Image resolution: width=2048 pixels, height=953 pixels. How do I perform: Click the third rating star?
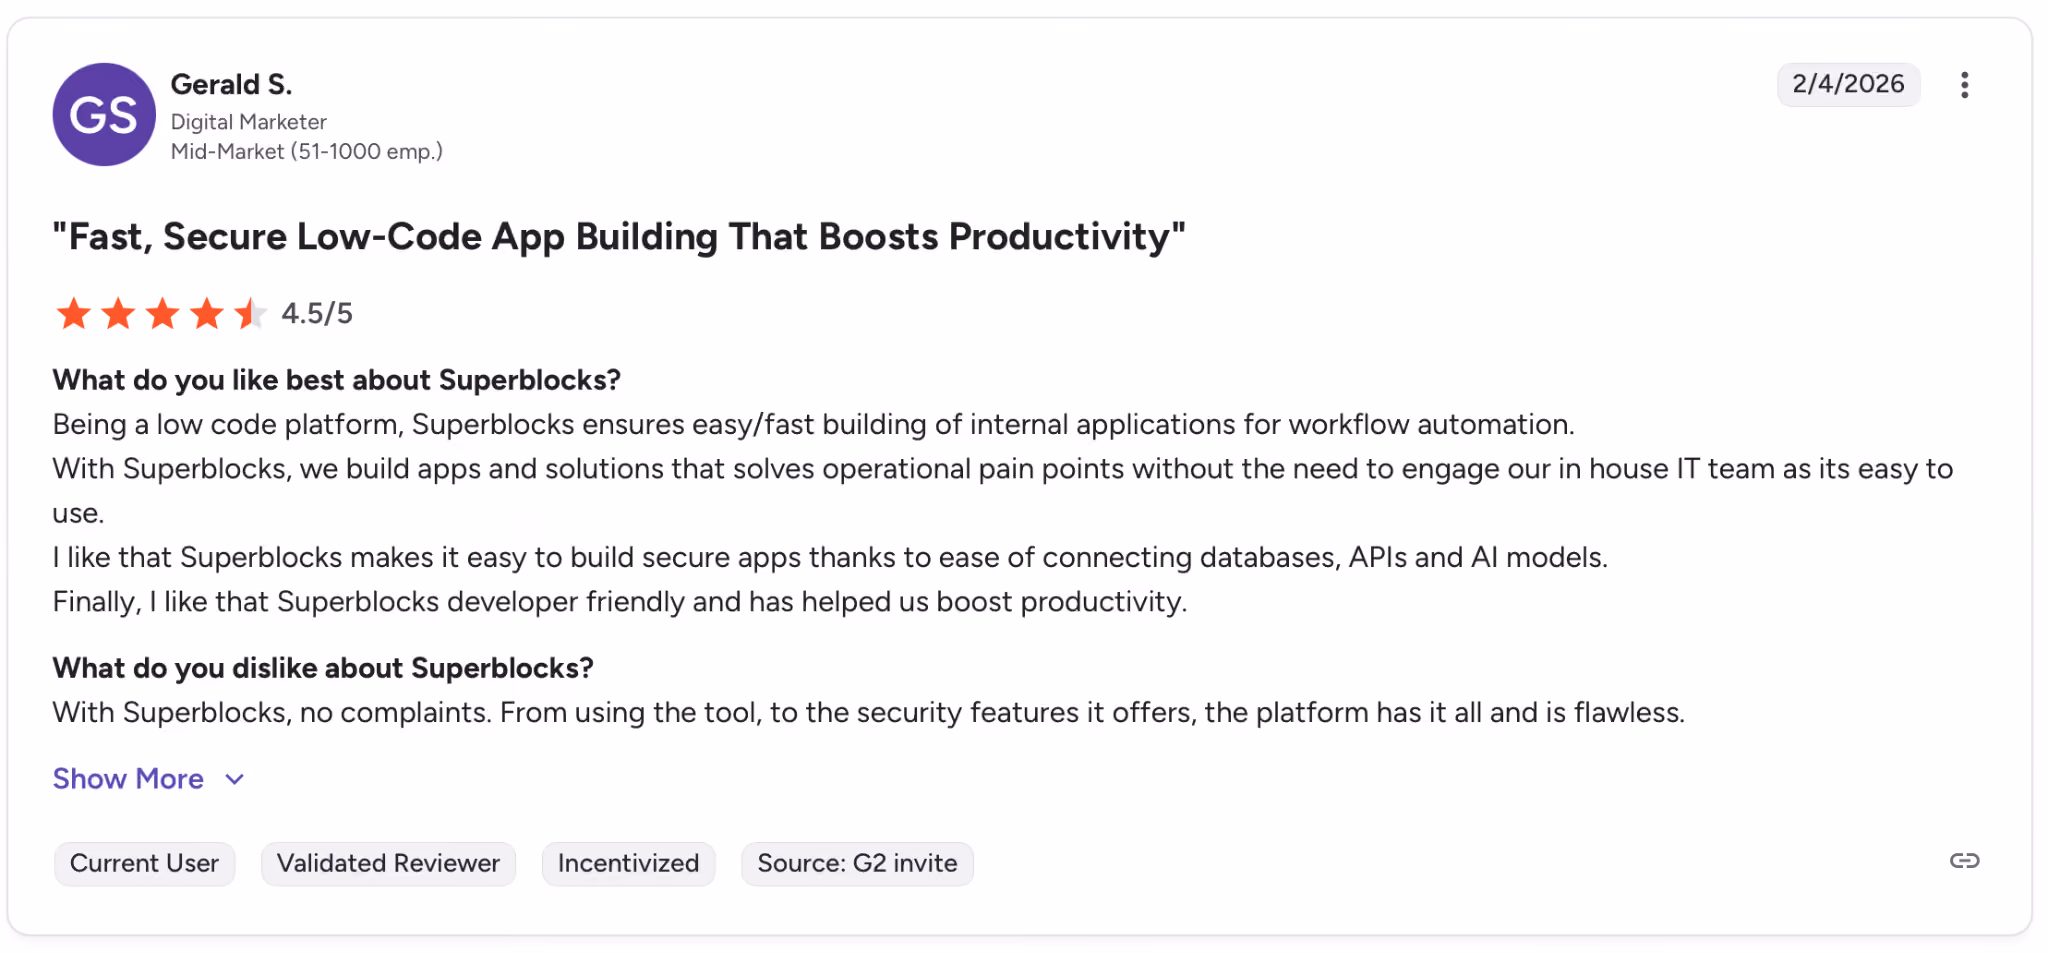(162, 314)
